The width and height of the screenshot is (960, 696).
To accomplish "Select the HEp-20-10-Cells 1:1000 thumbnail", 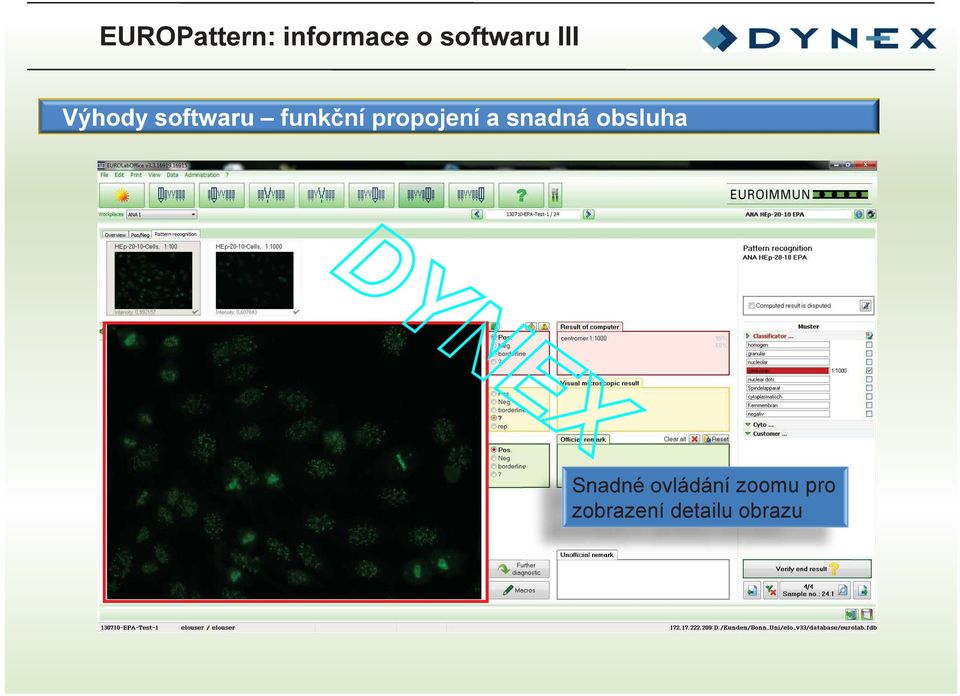I will point(255,279).
